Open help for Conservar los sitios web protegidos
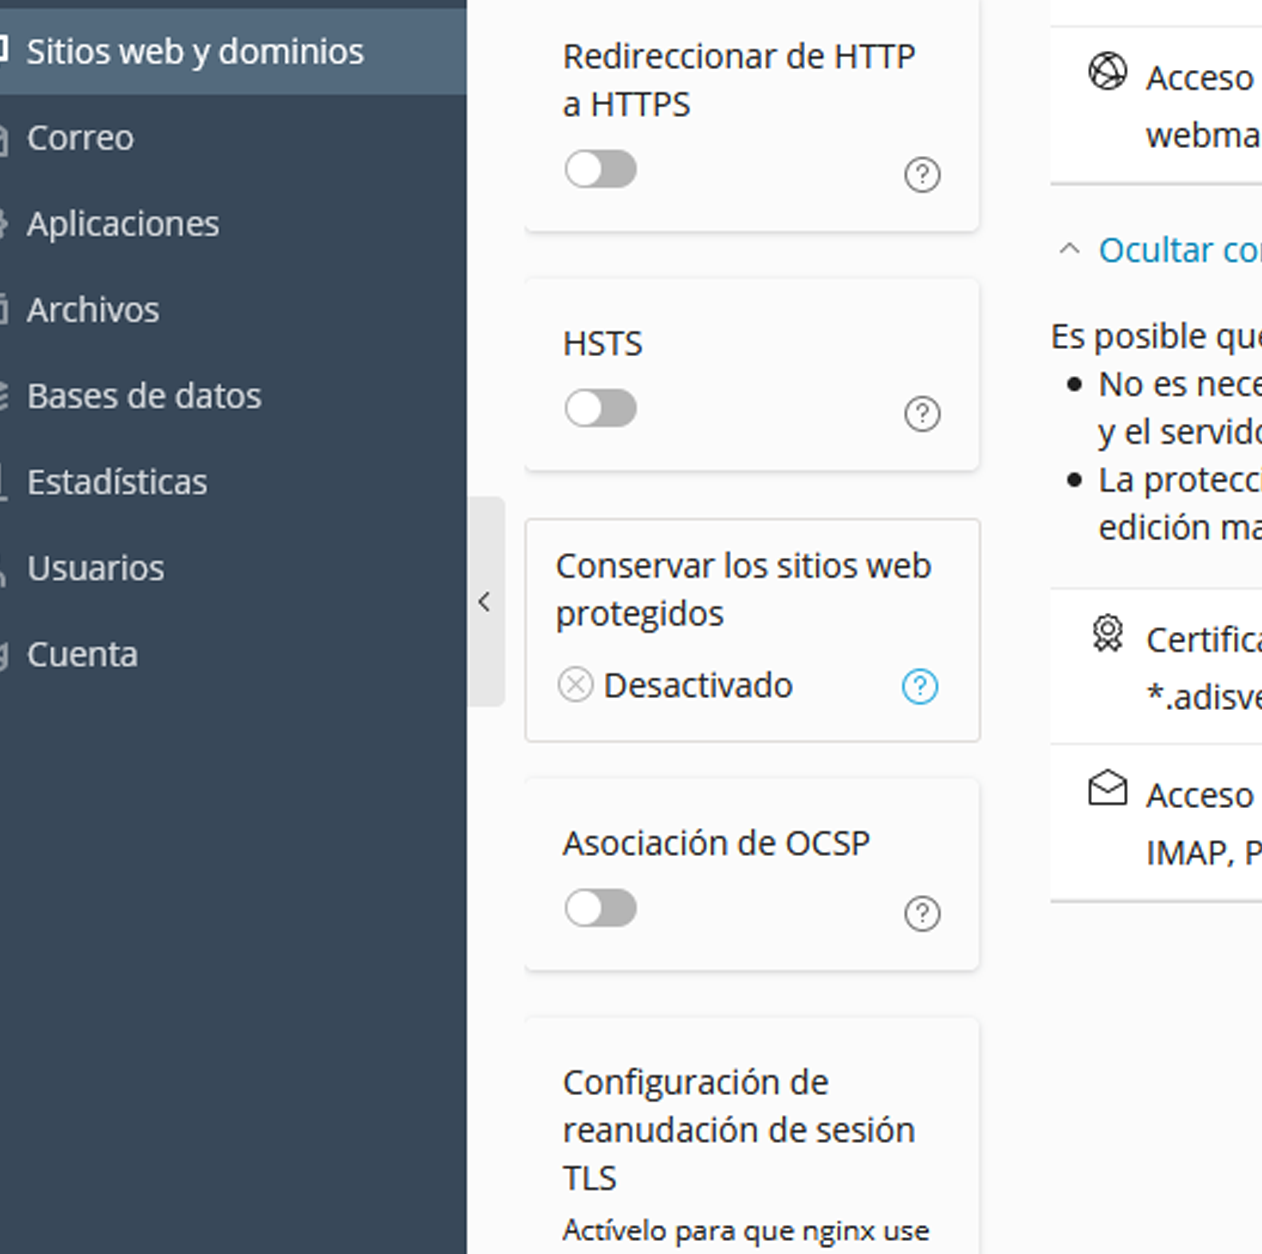Screen dimensions: 1262x1254 point(920,686)
